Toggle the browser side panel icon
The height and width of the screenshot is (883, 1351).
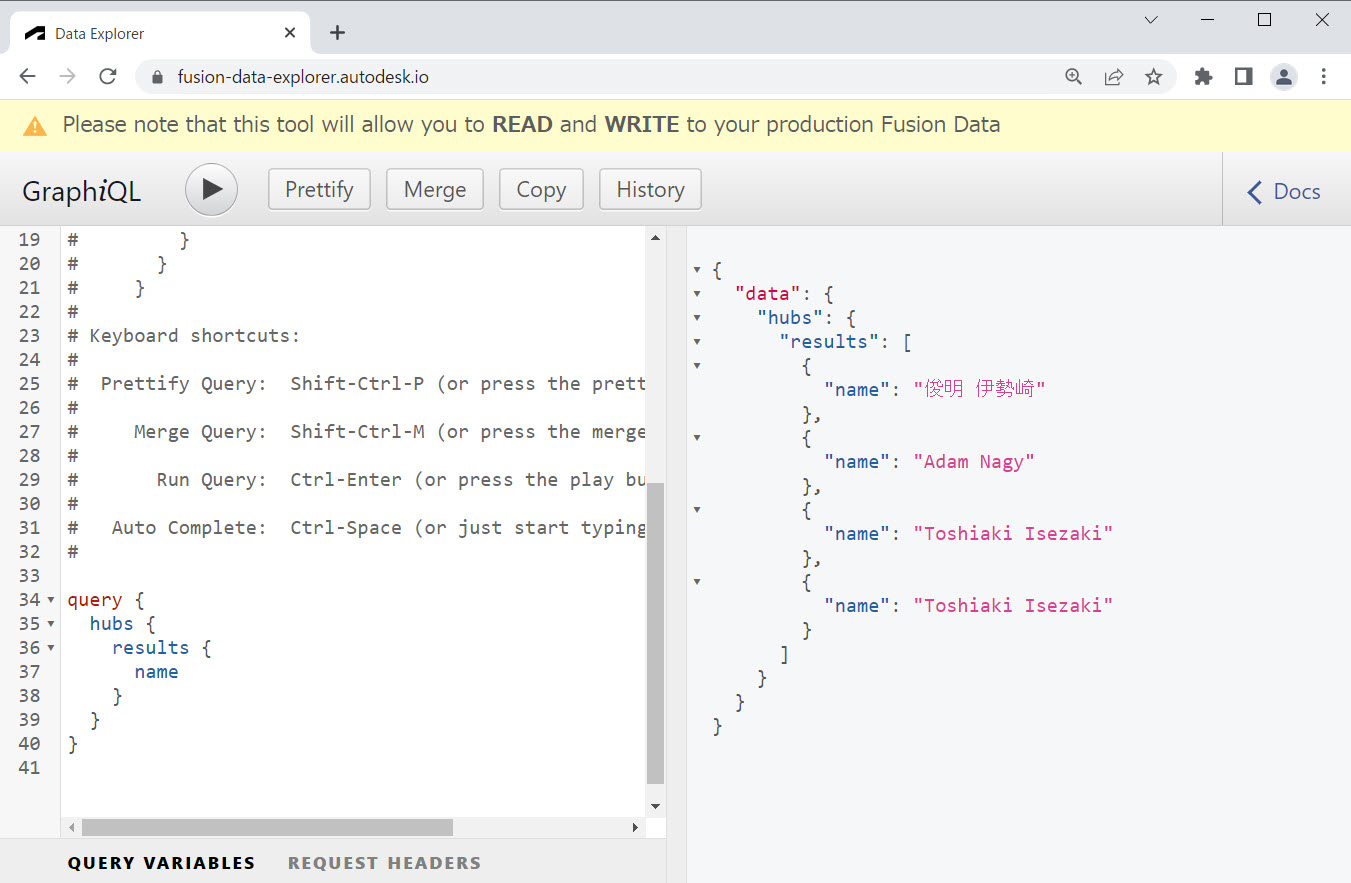pyautogui.click(x=1244, y=77)
